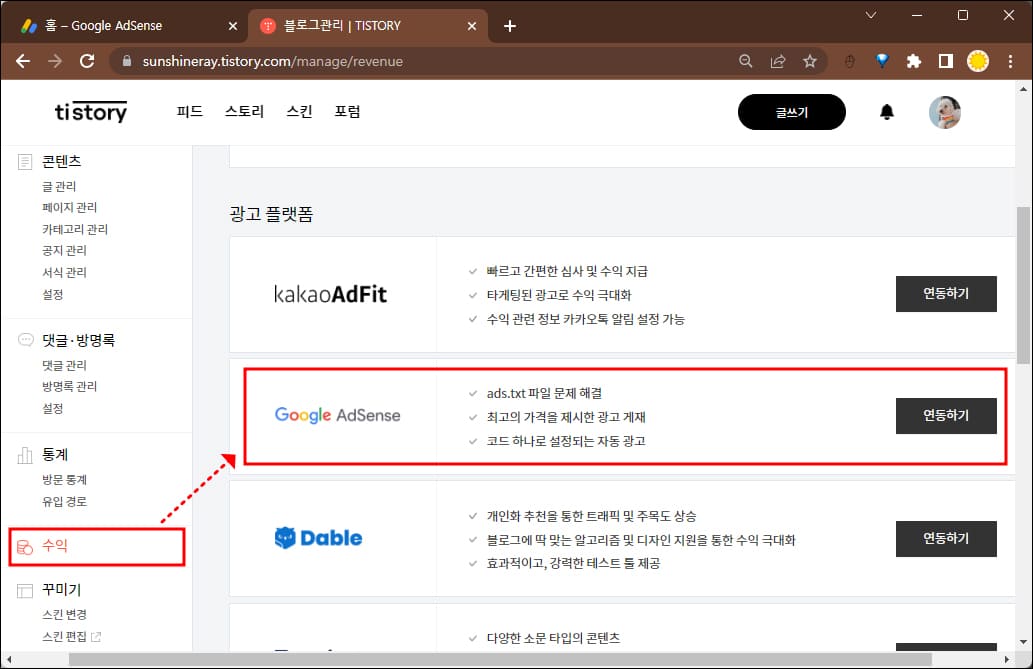Click the address bar URL
This screenshot has height=669, width=1033.
tap(273, 61)
